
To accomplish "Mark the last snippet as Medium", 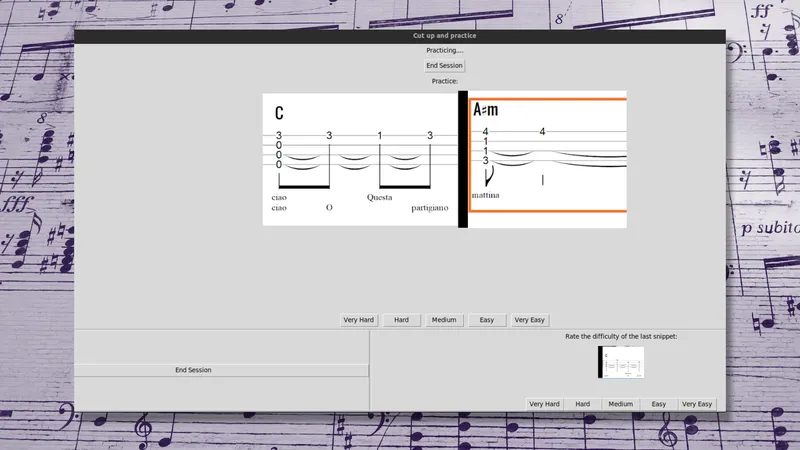I will 620,404.
